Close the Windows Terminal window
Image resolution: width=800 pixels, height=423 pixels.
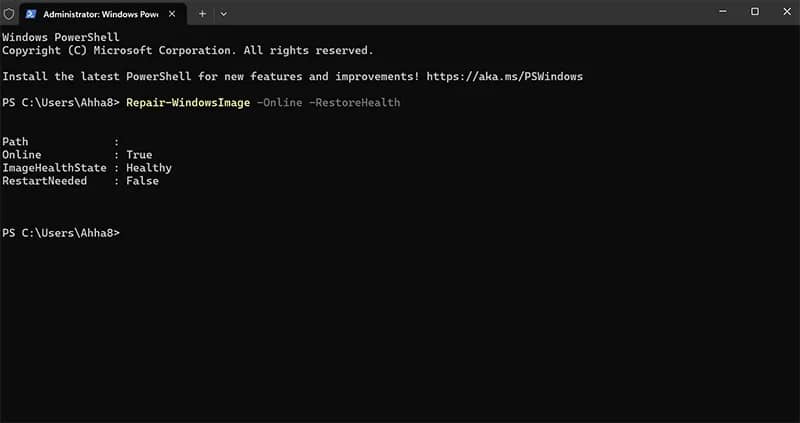(x=784, y=12)
